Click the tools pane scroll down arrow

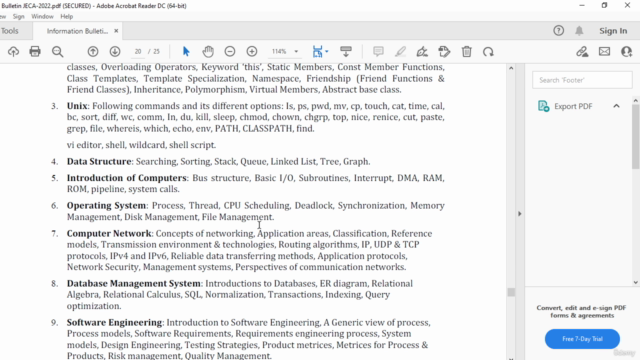(636, 282)
